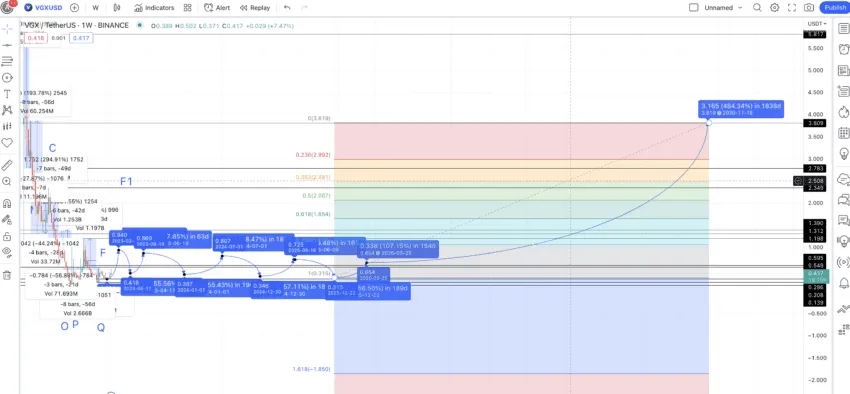850x394 pixels.
Task: Click the letter C chart annotation
Action: [x=53, y=148]
